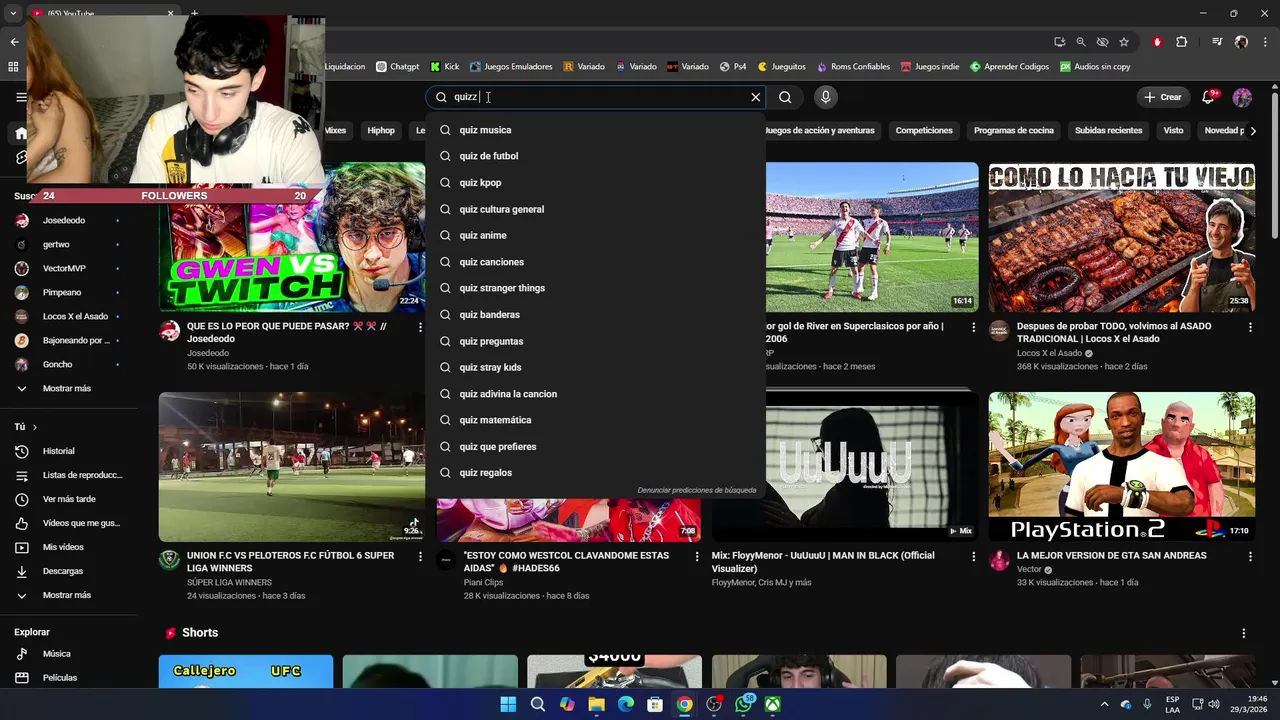Select the 'quiz banderas' suggestion

coord(595,314)
